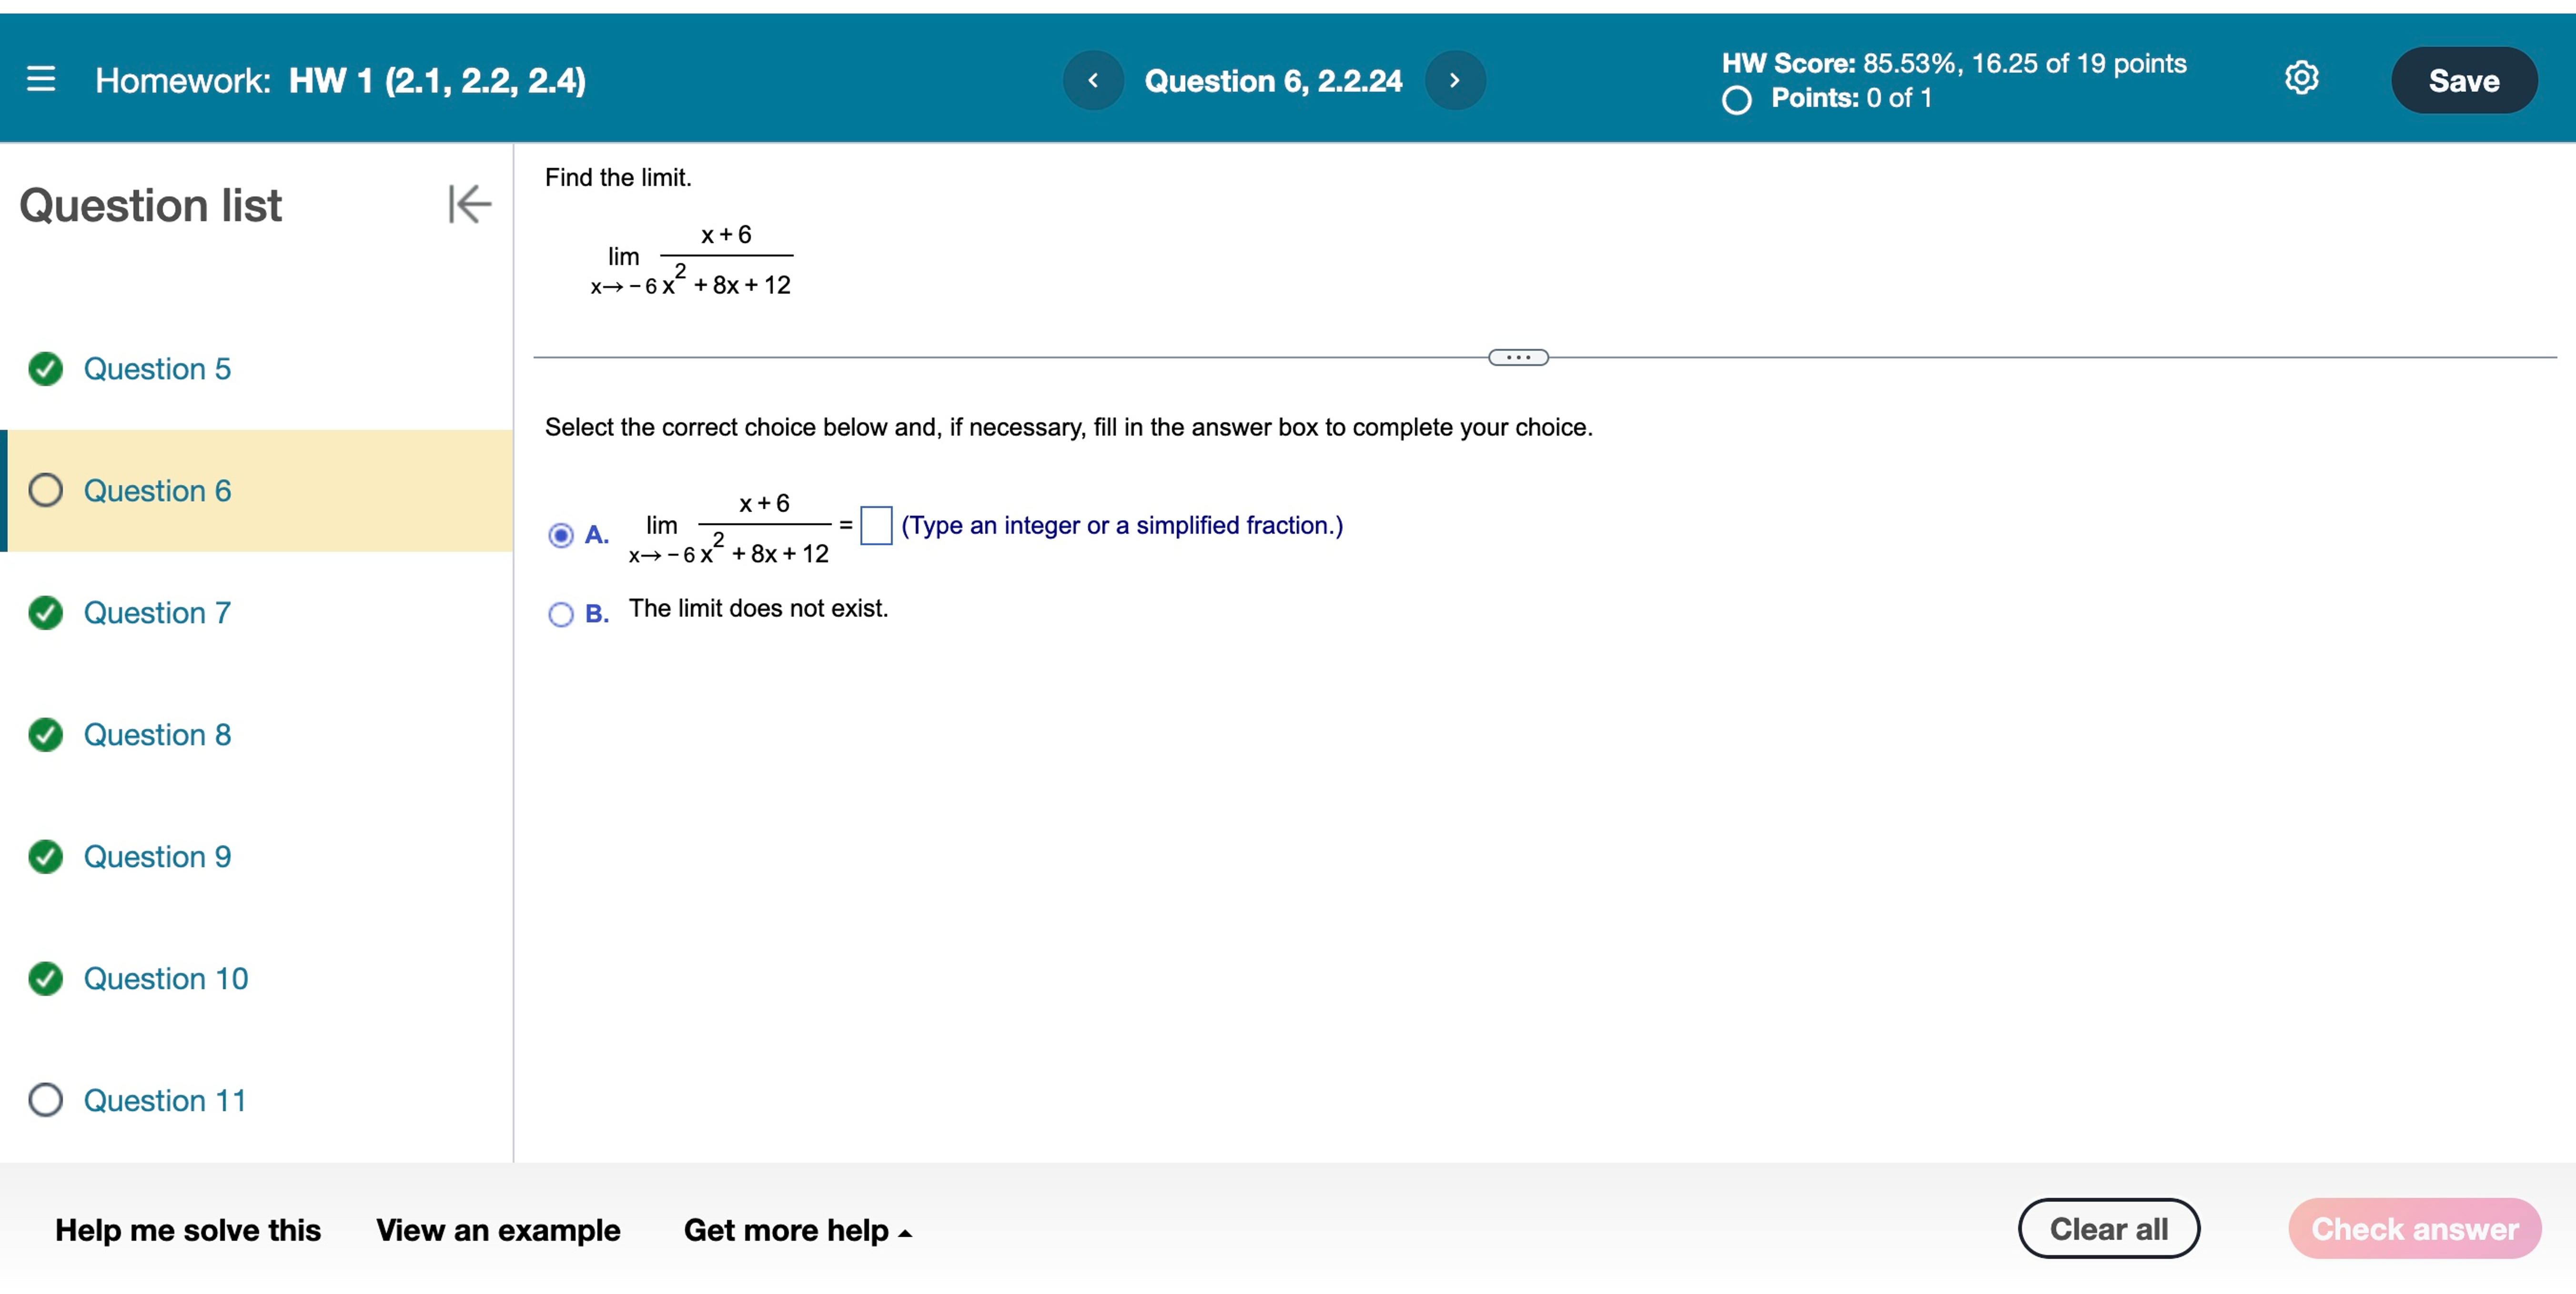Image resolution: width=2576 pixels, height=1294 pixels.
Task: Click the Points: 0 of 1 text
Action: click(x=1852, y=98)
